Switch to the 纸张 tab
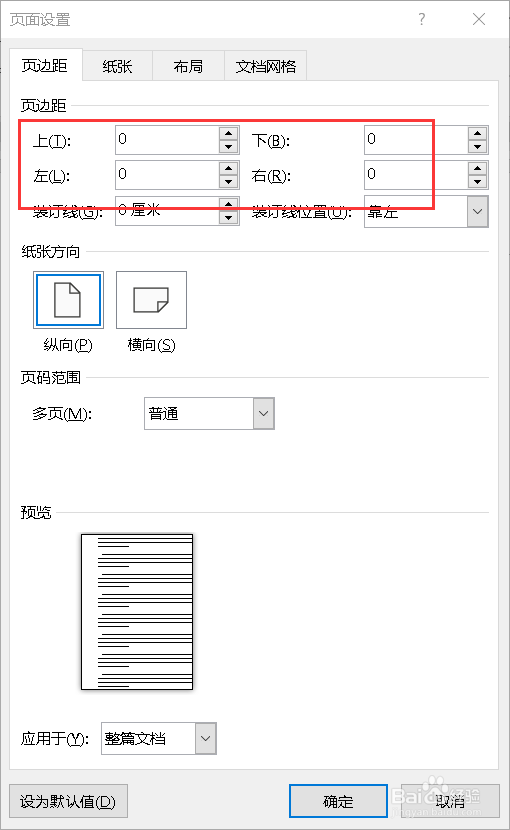510x830 pixels. (118, 66)
